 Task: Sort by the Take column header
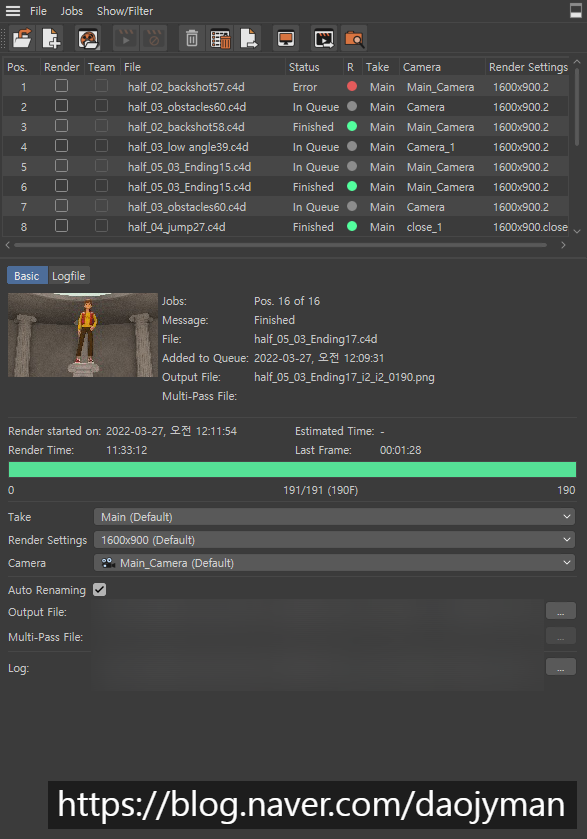click(x=378, y=67)
